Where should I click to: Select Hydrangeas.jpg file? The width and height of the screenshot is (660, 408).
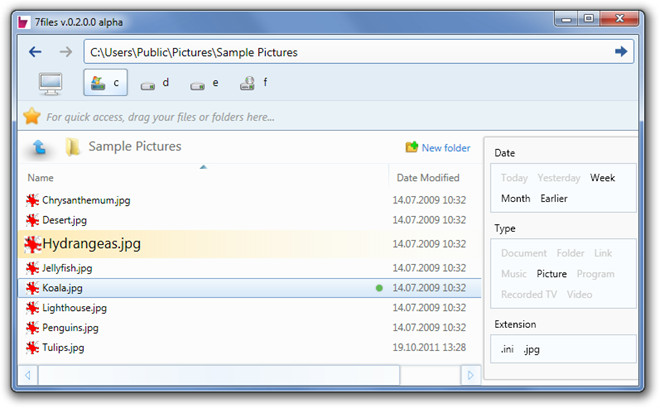coord(249,244)
